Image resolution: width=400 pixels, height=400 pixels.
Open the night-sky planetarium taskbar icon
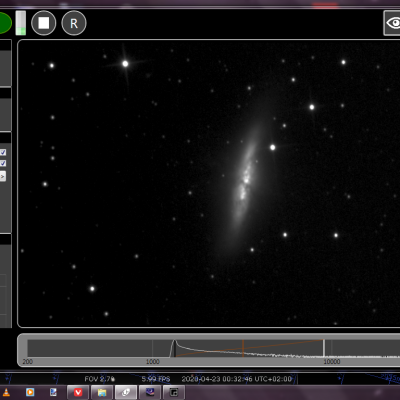click(150, 392)
